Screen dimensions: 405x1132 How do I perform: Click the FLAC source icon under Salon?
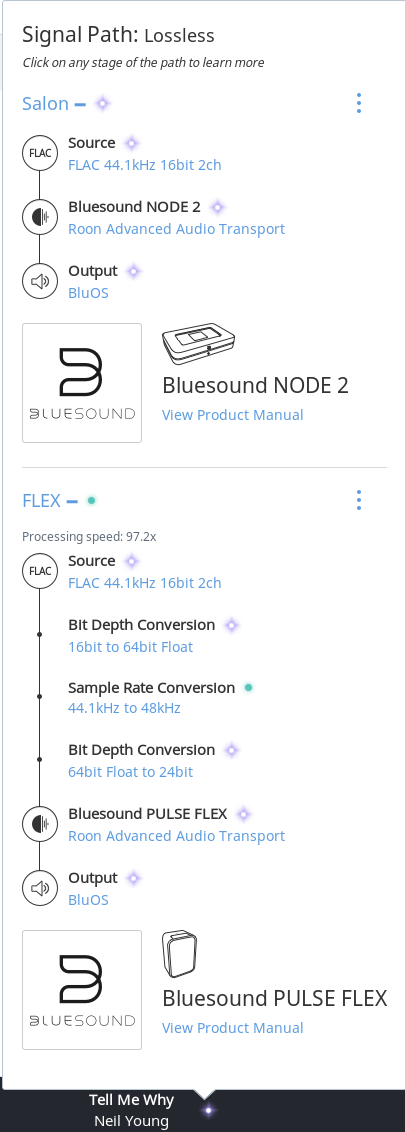[x=40, y=153]
